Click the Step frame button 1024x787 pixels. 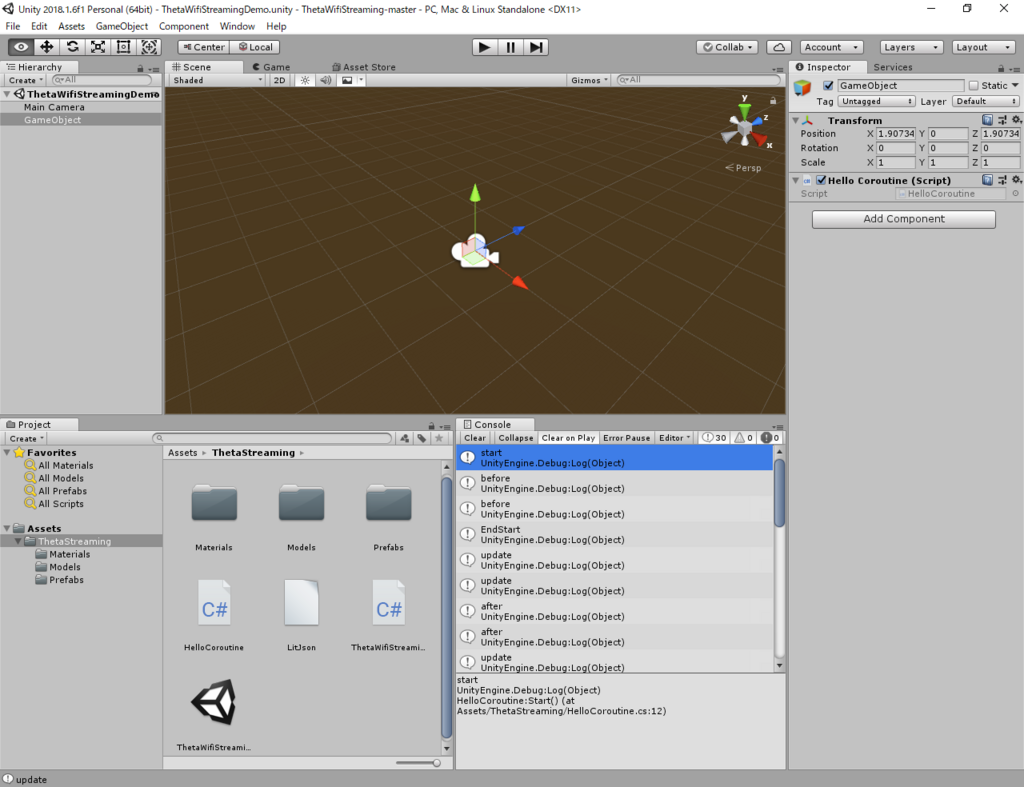pos(536,47)
